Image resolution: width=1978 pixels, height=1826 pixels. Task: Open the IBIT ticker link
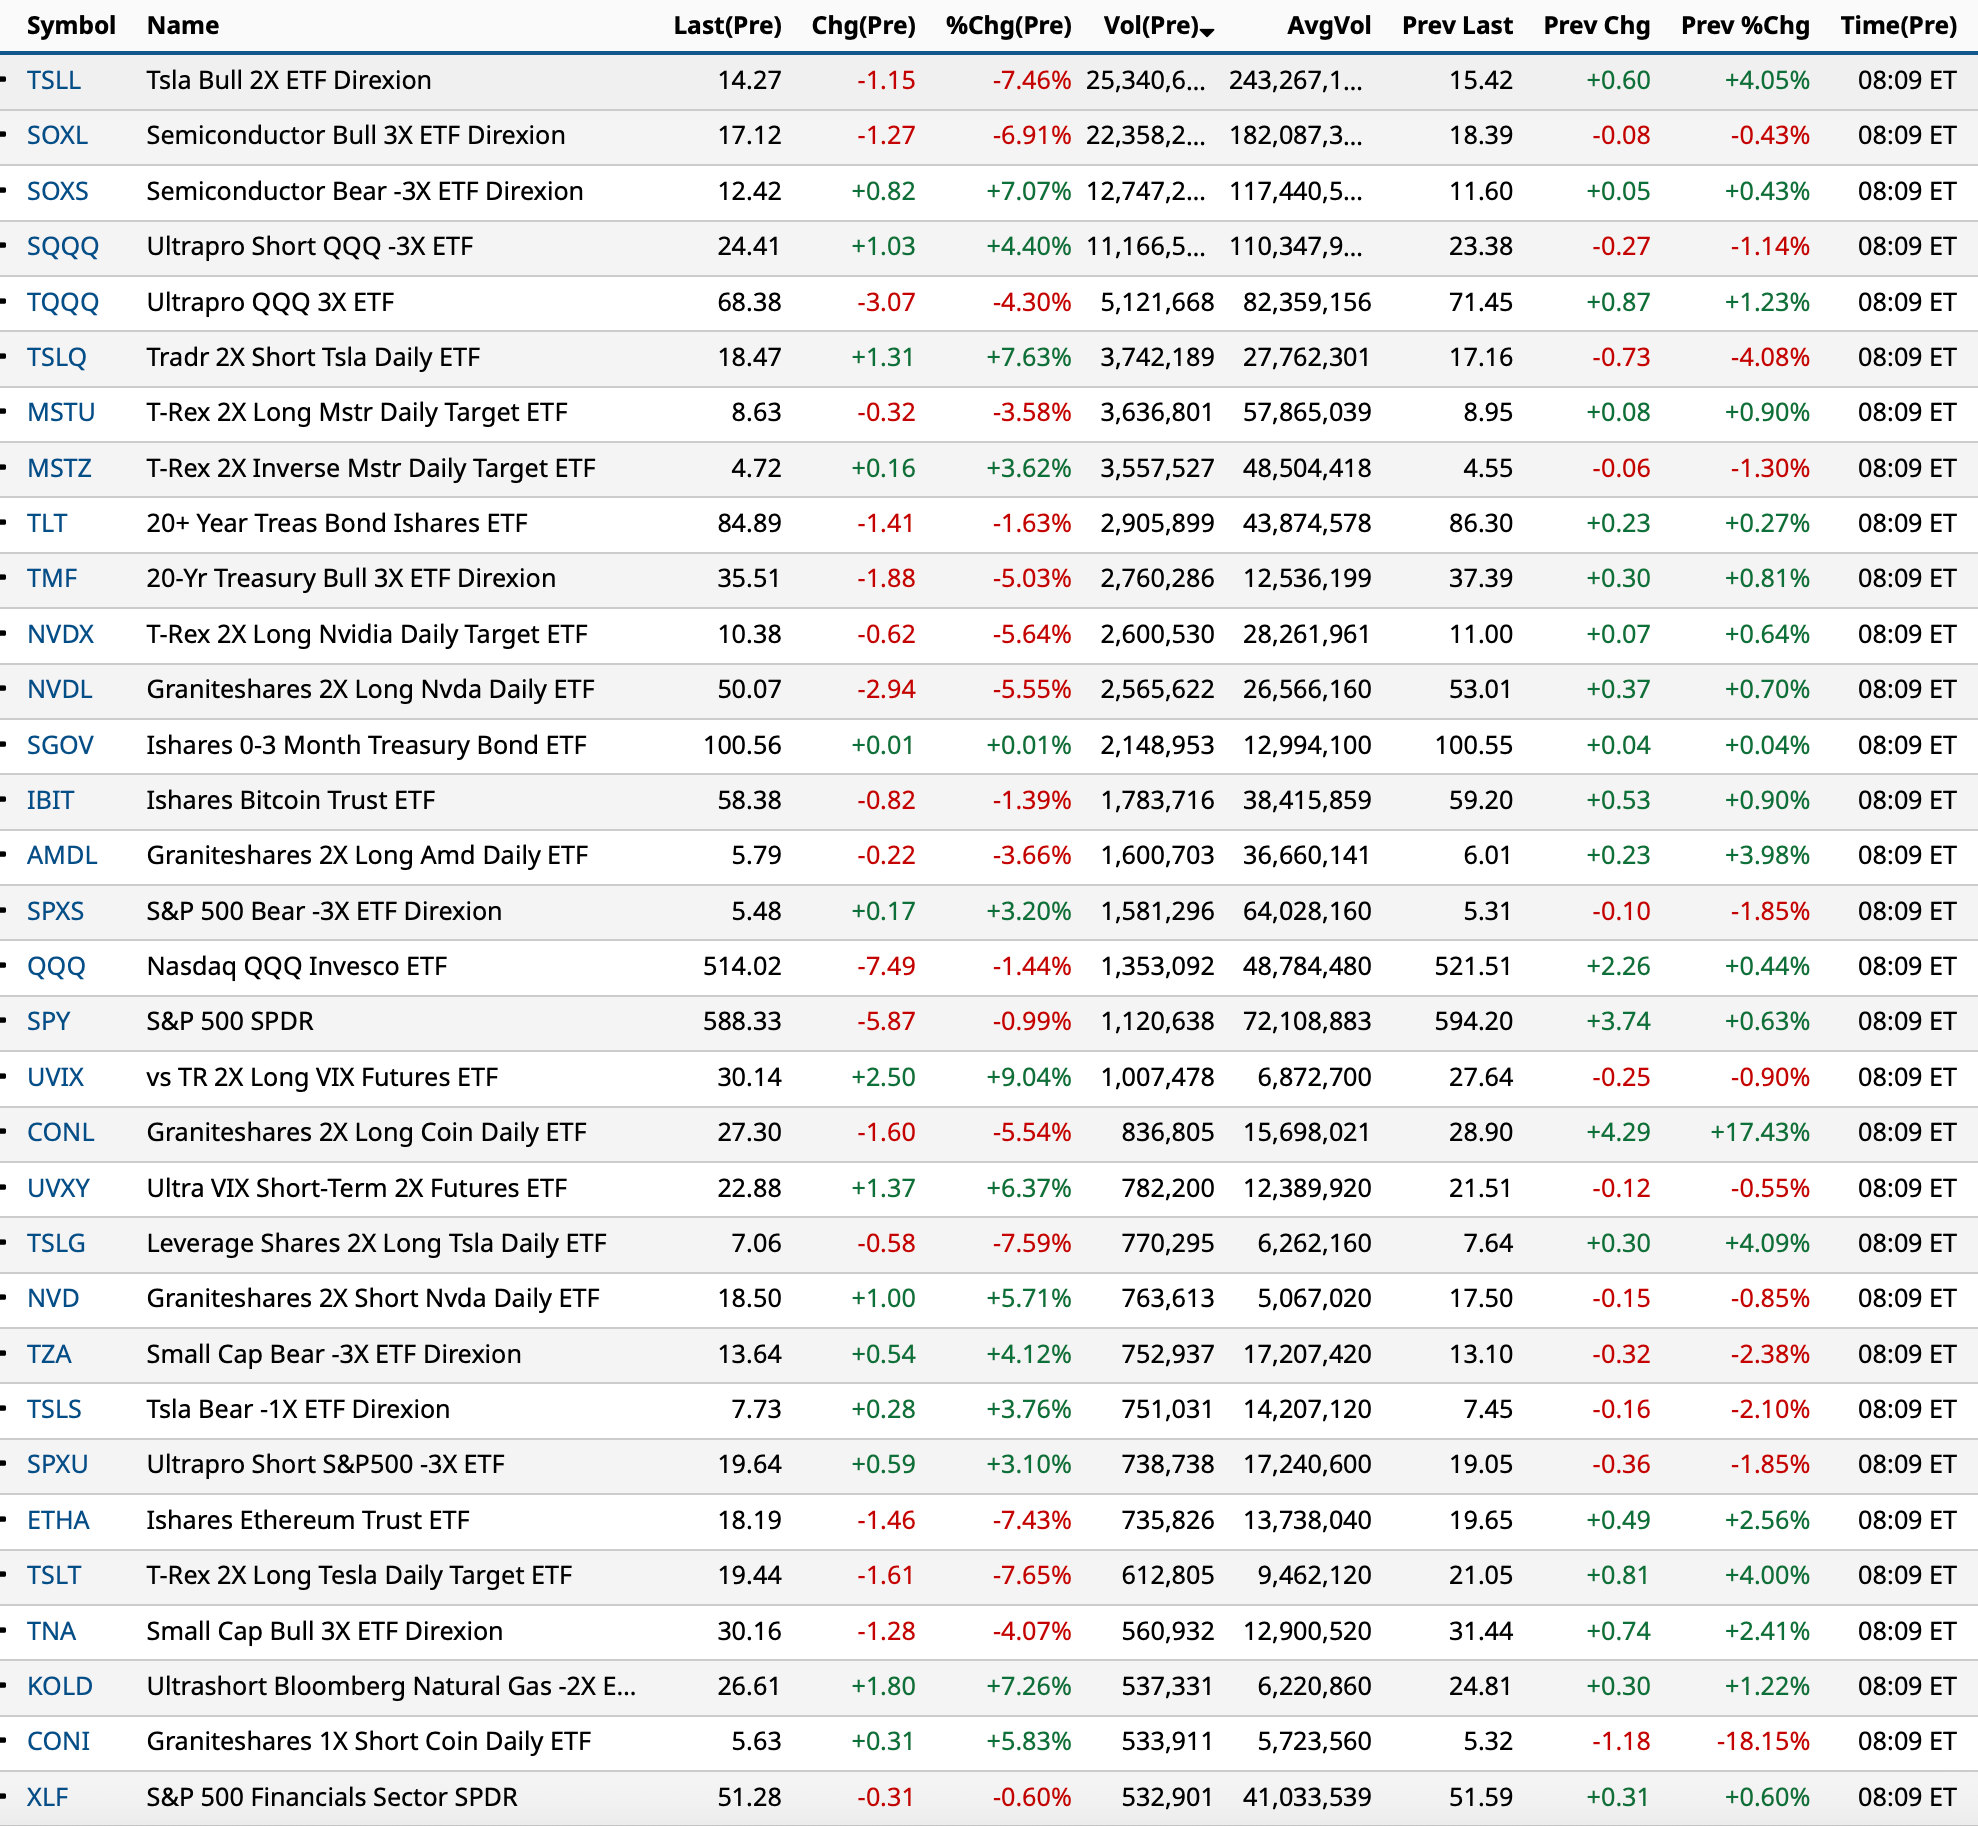(x=50, y=800)
